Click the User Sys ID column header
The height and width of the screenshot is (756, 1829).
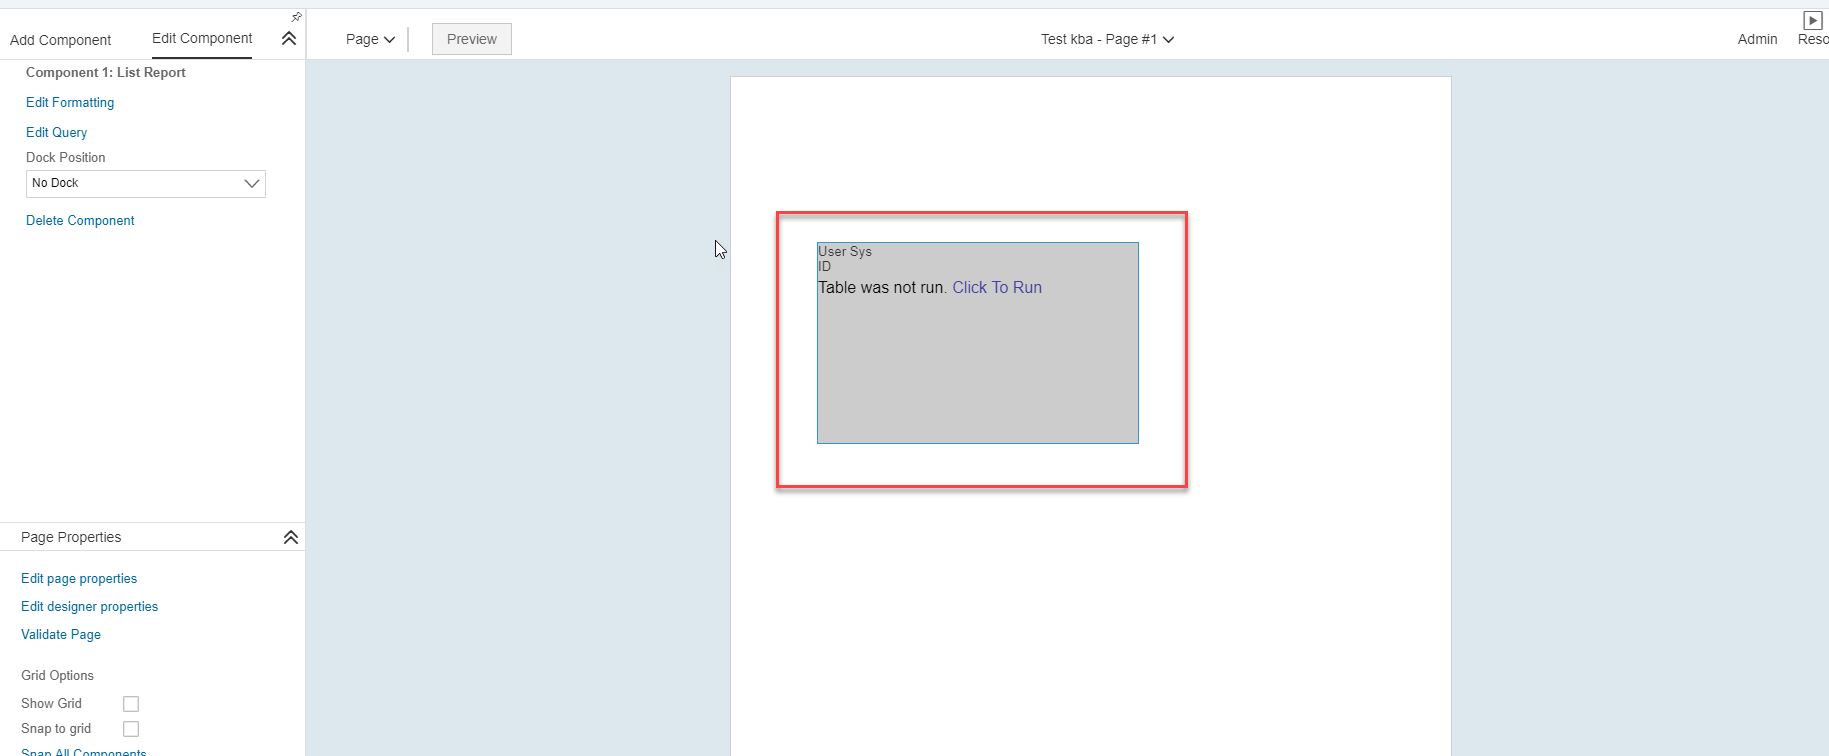click(845, 259)
